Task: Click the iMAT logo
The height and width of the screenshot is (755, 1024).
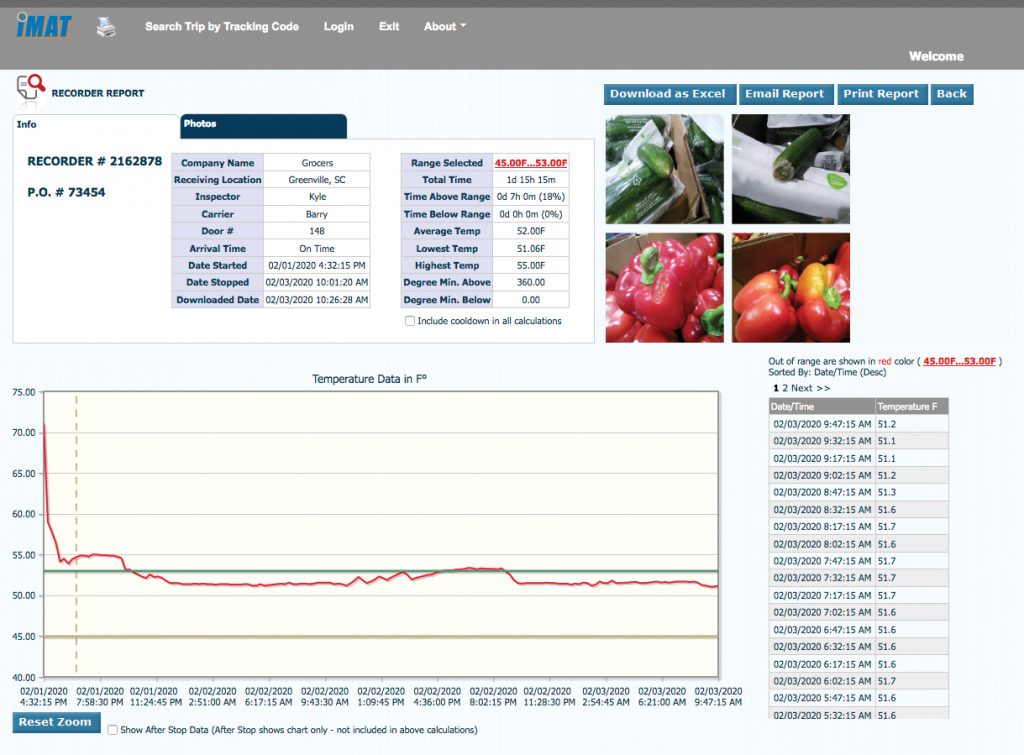Action: pyautogui.click(x=44, y=26)
